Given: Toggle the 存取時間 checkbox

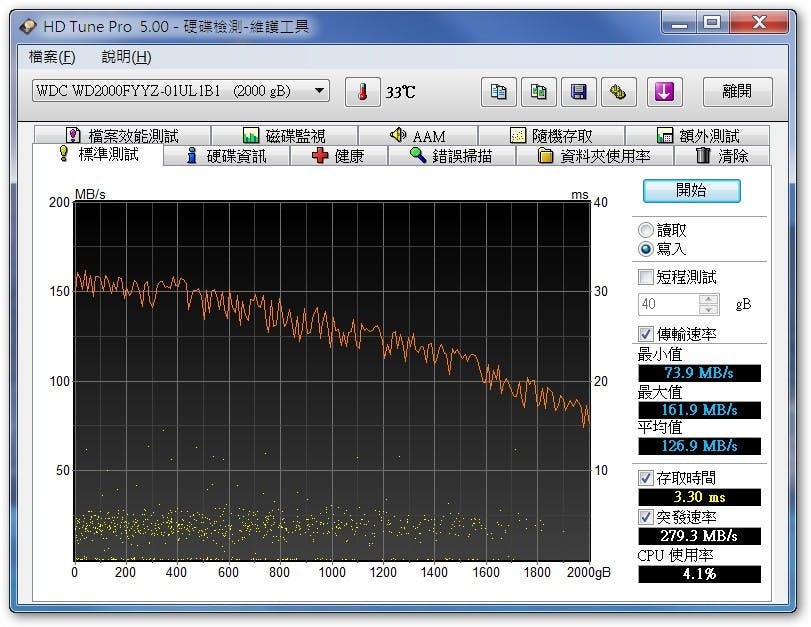Looking at the screenshot, I should 646,478.
